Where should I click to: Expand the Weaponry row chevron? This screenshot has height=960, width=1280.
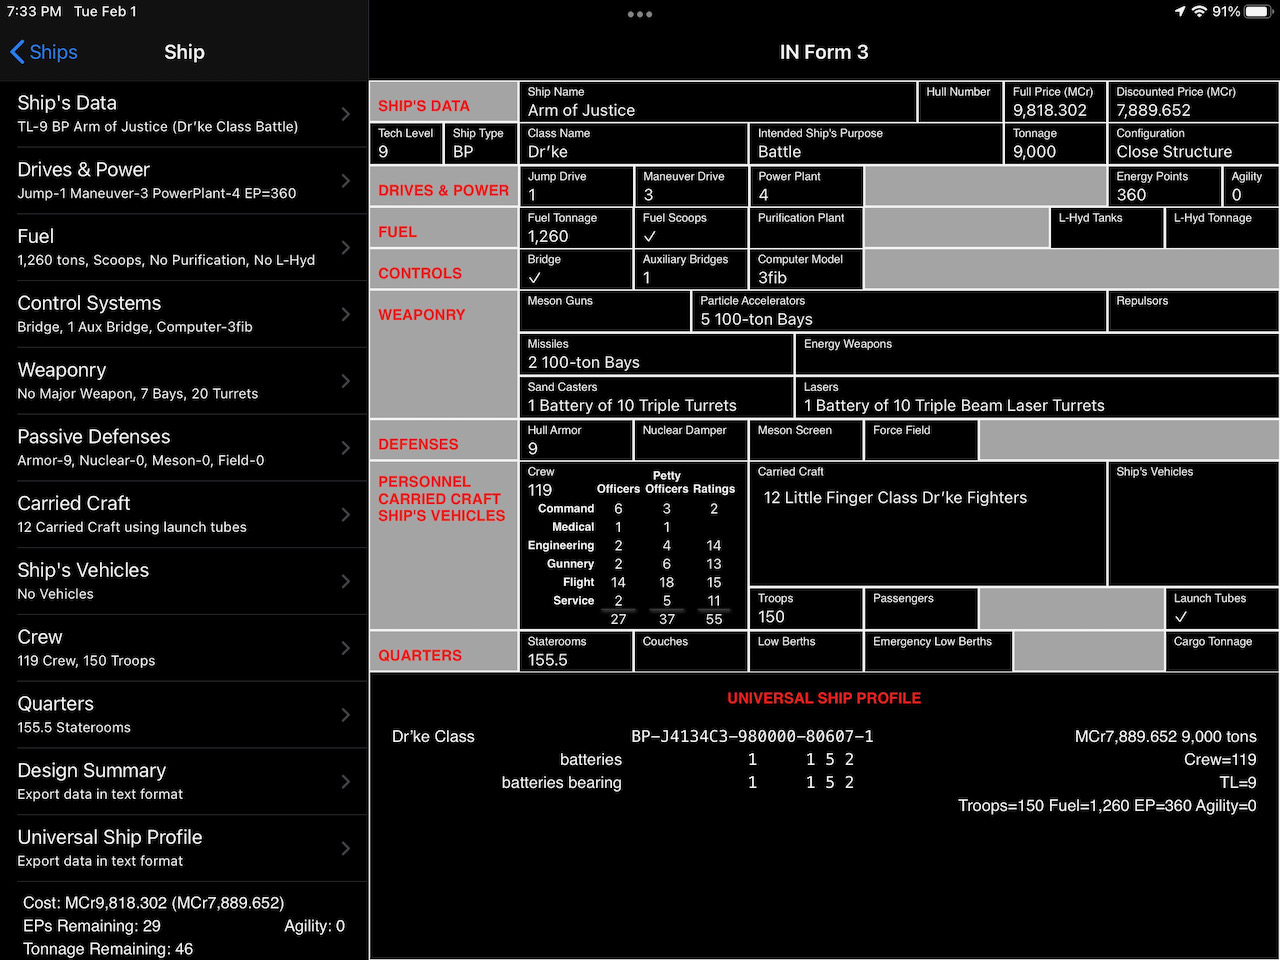[346, 381]
